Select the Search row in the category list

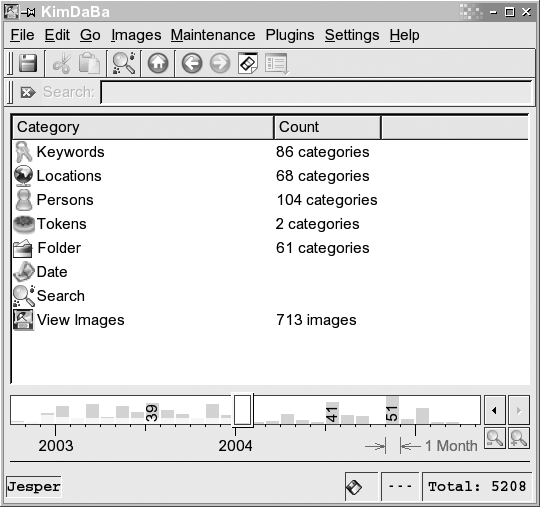270,296
